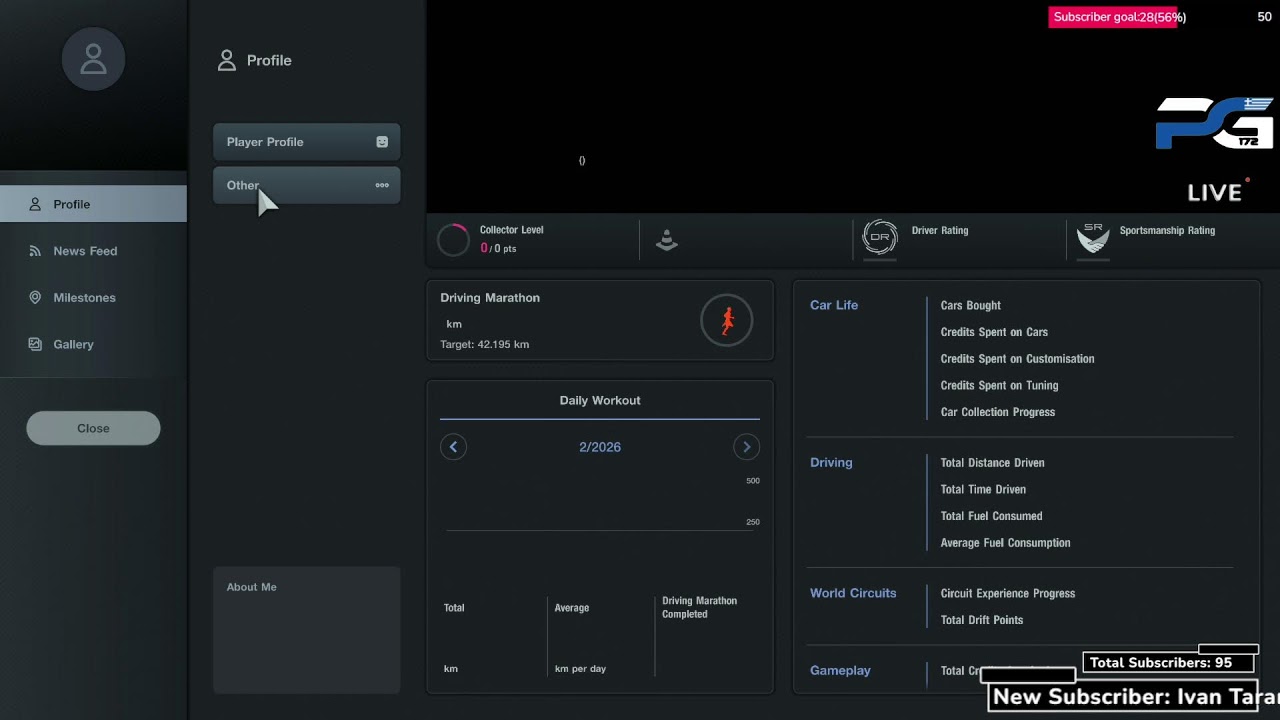Click the Credits Spent on Customisation stat
This screenshot has width=1280, height=720.
tap(1017, 359)
